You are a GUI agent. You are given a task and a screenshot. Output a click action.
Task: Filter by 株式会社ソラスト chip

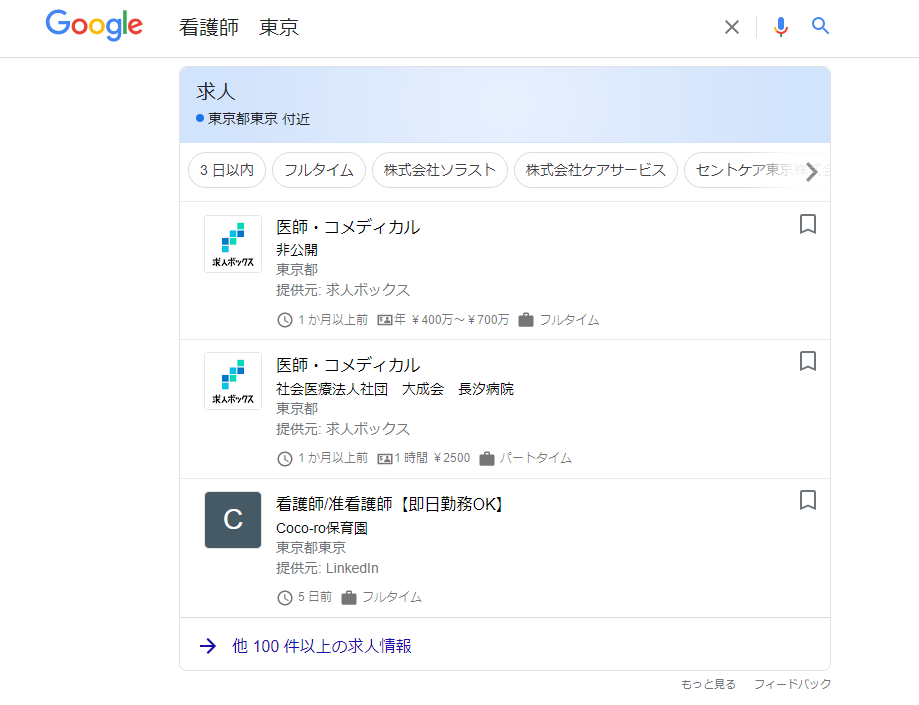[x=440, y=170]
